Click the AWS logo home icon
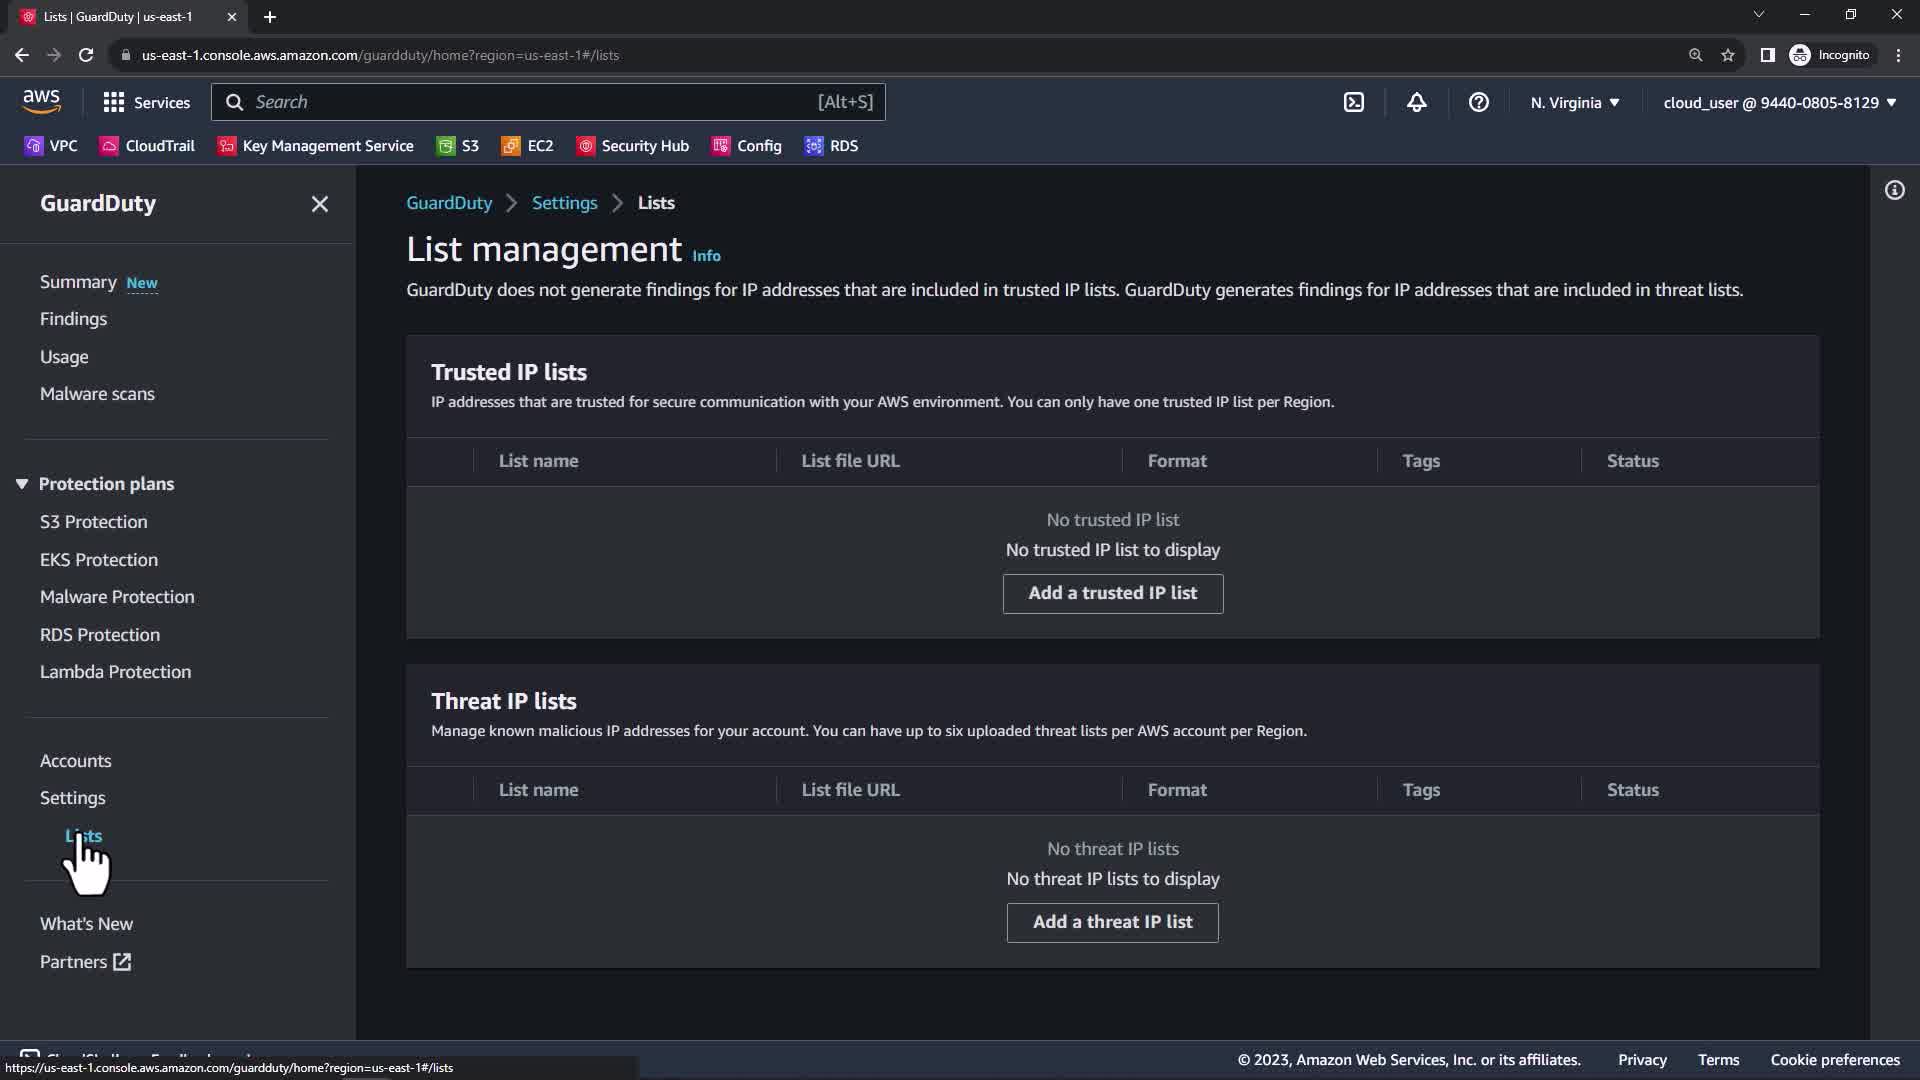The width and height of the screenshot is (1920, 1080). (x=41, y=101)
